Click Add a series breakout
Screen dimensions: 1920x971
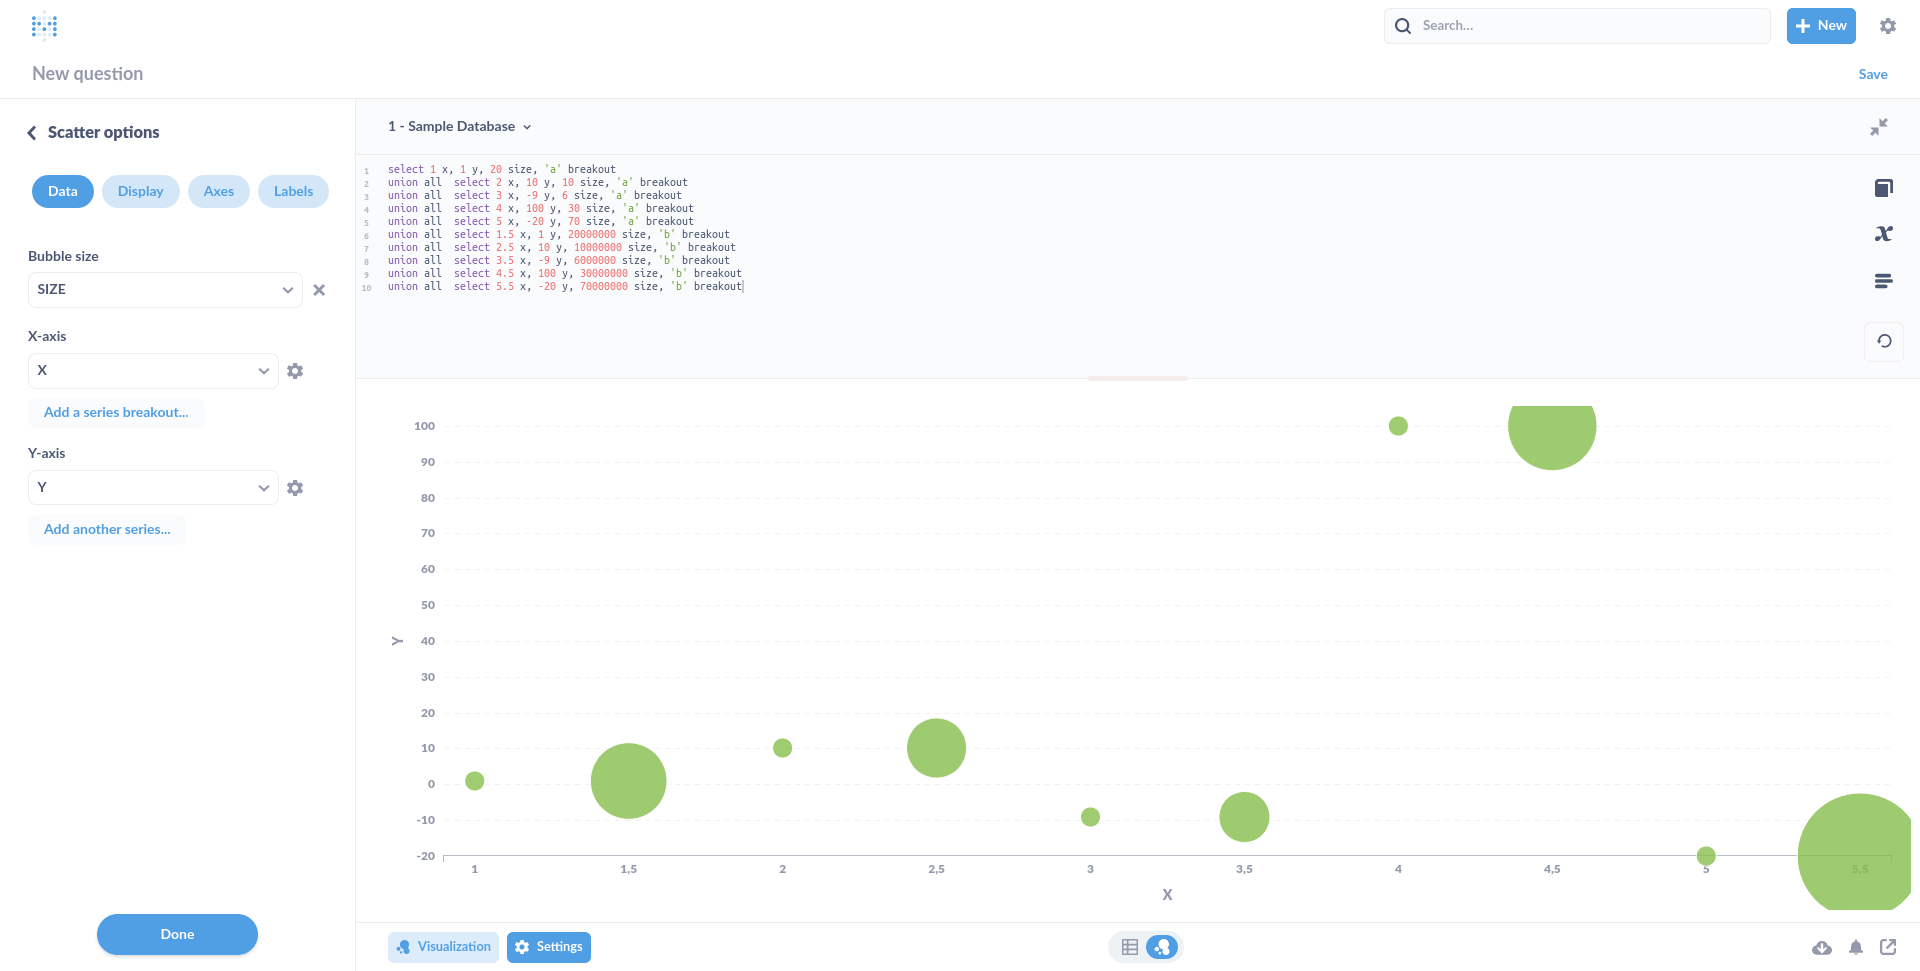coord(115,412)
